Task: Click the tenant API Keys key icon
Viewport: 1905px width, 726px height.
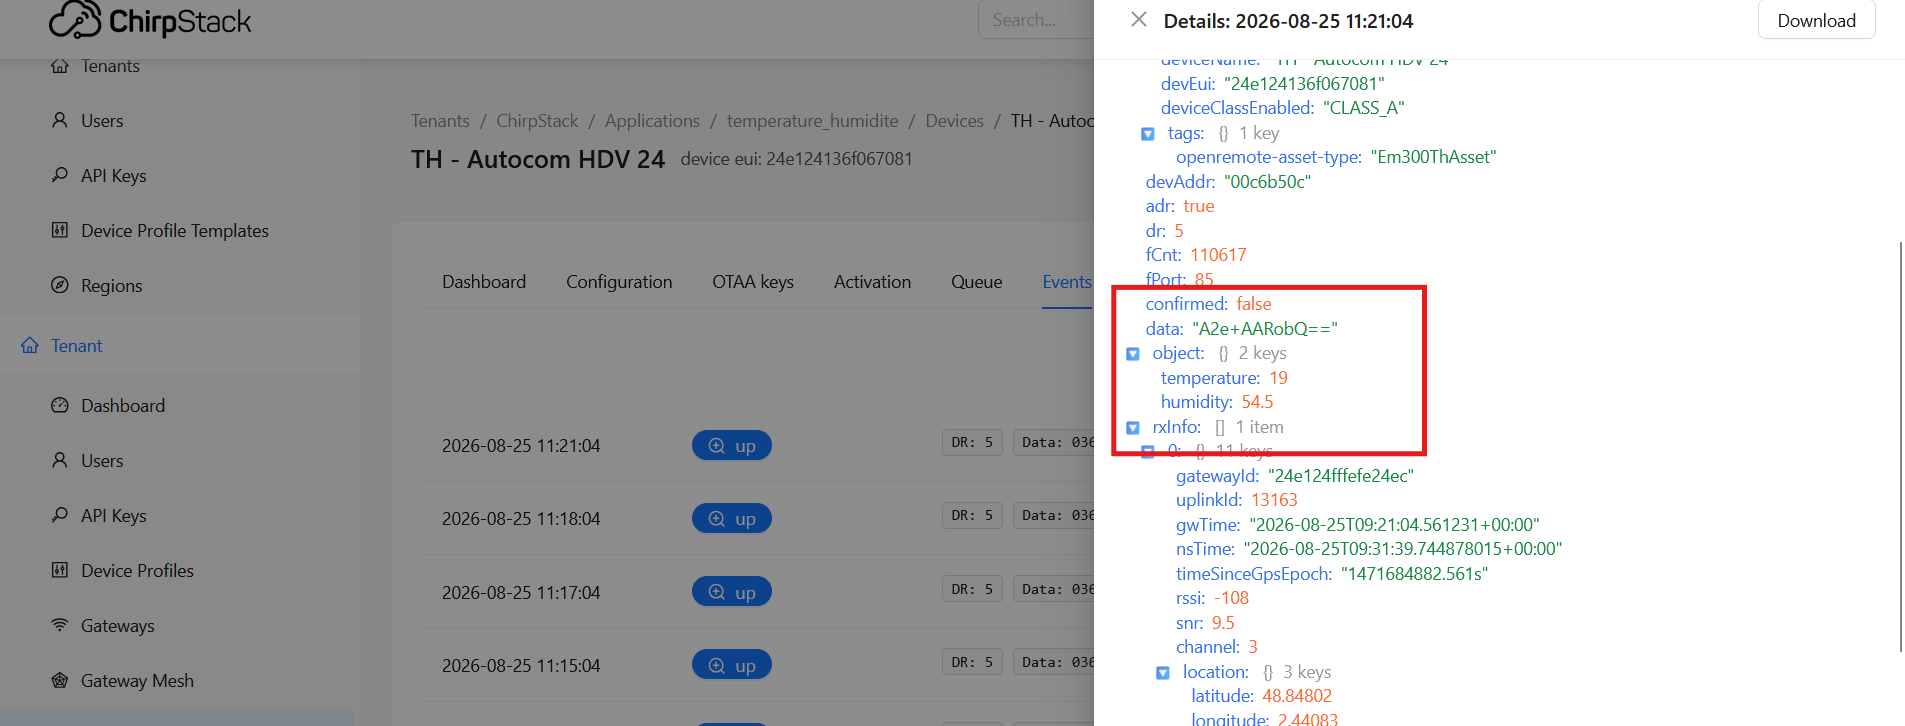Action: [60, 515]
